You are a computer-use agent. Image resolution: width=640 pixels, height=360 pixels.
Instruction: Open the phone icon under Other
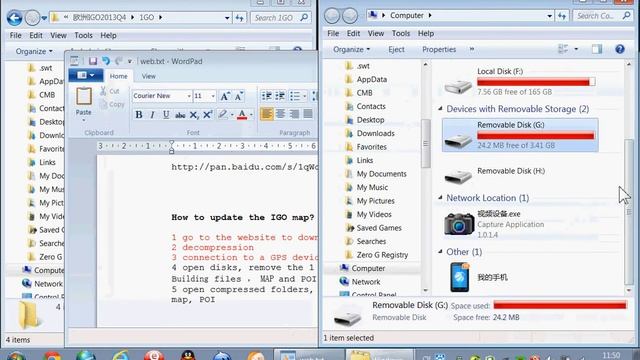[460, 277]
